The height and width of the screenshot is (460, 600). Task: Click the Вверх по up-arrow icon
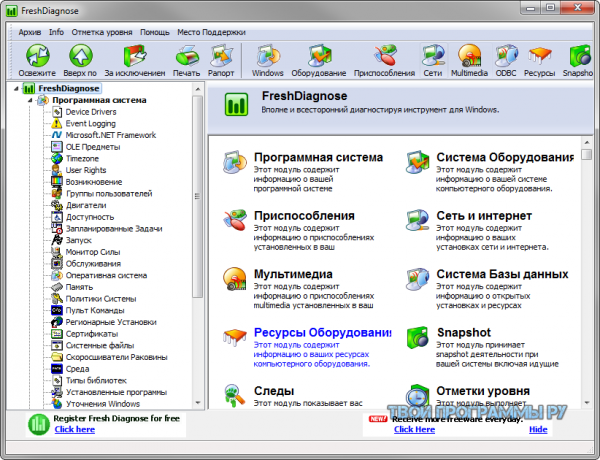[80, 55]
